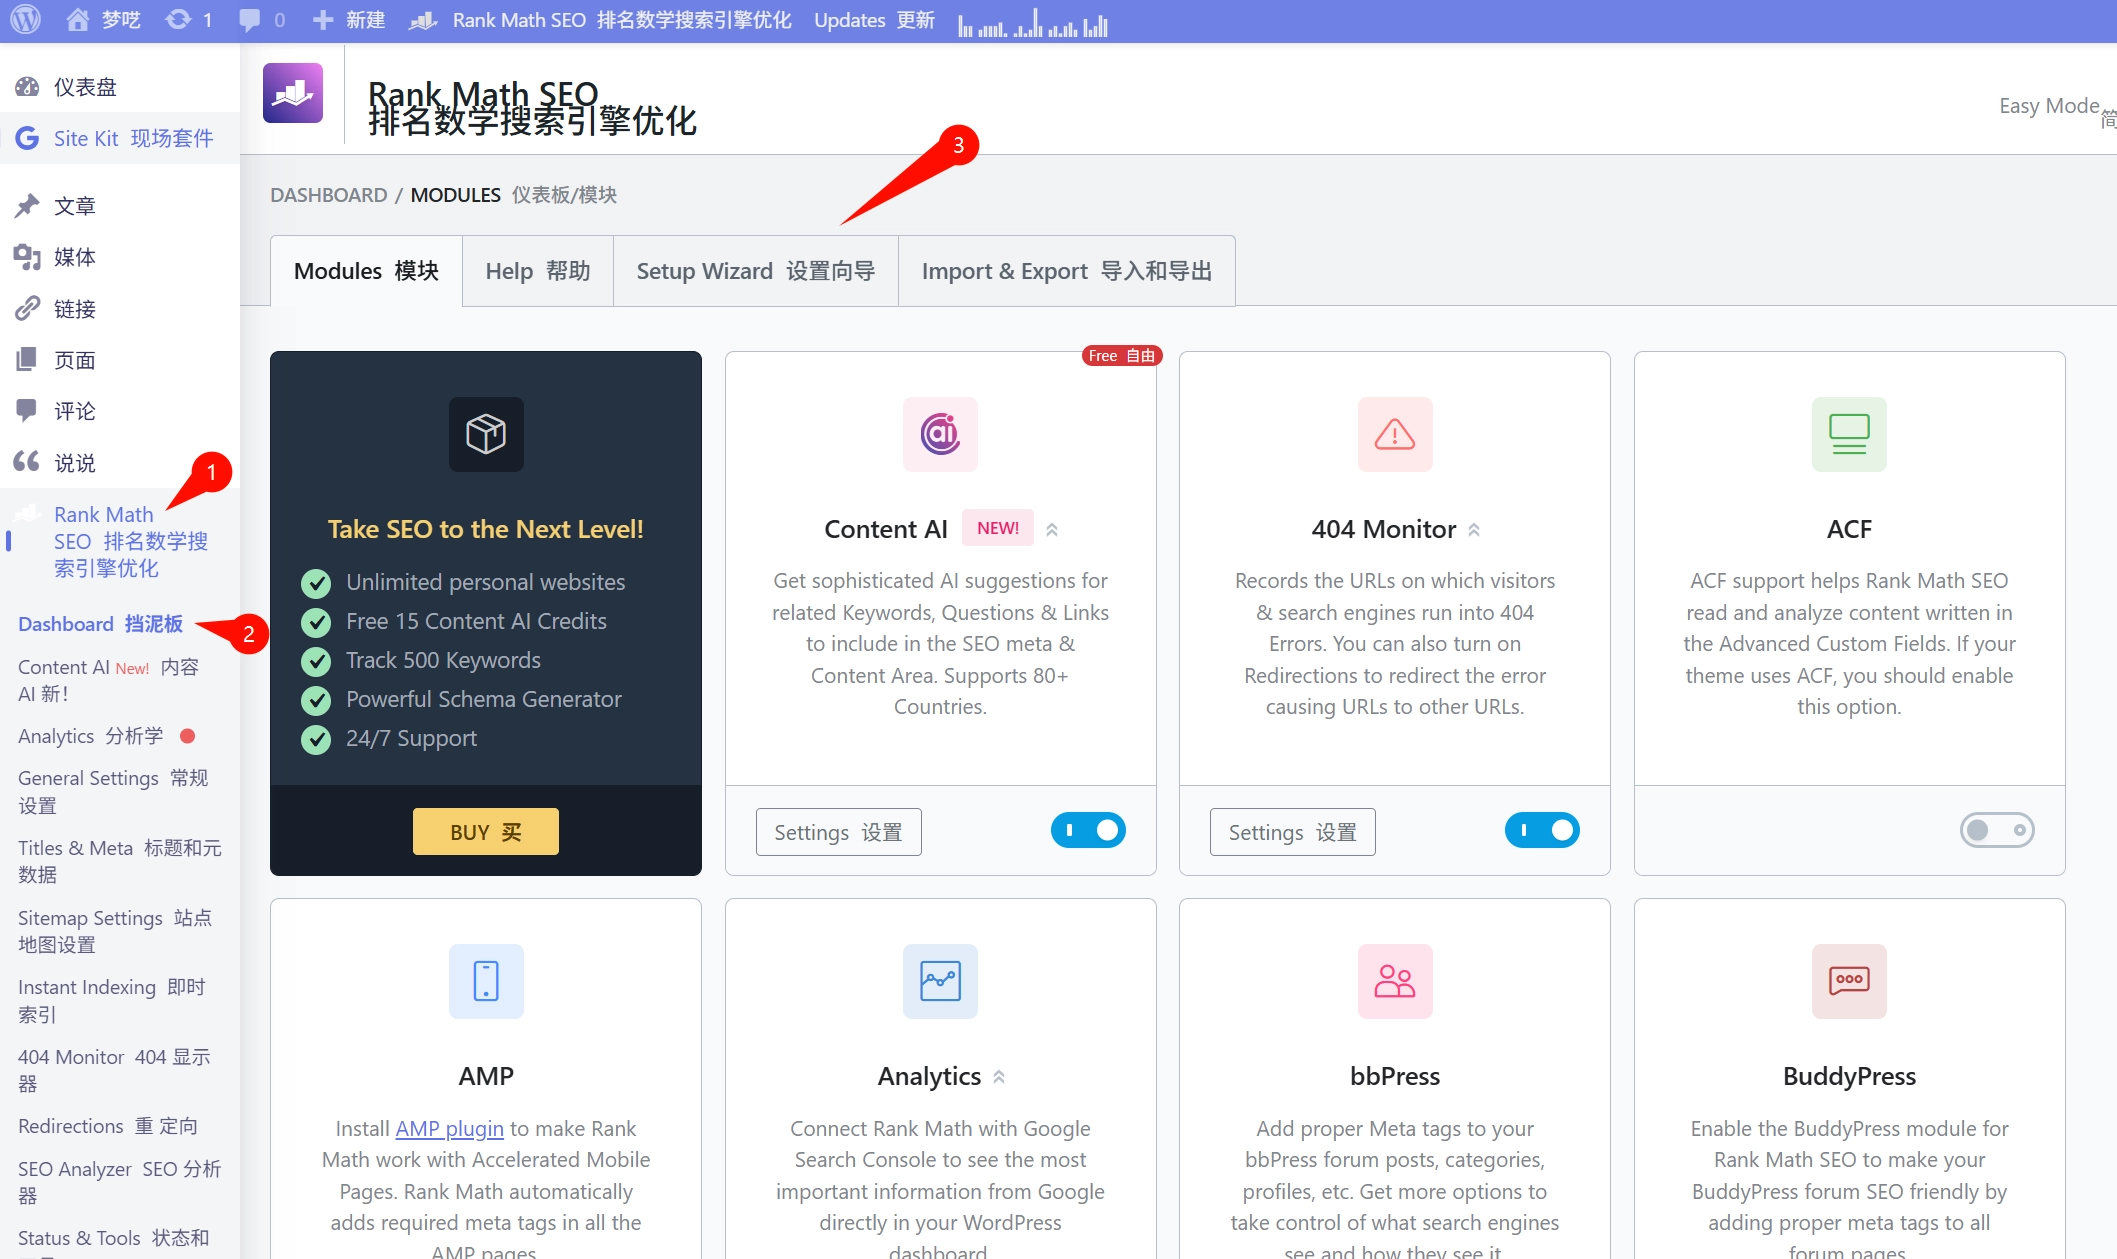Open Content AI submenu item in sidebar
This screenshot has height=1259, width=2117.
[108, 680]
